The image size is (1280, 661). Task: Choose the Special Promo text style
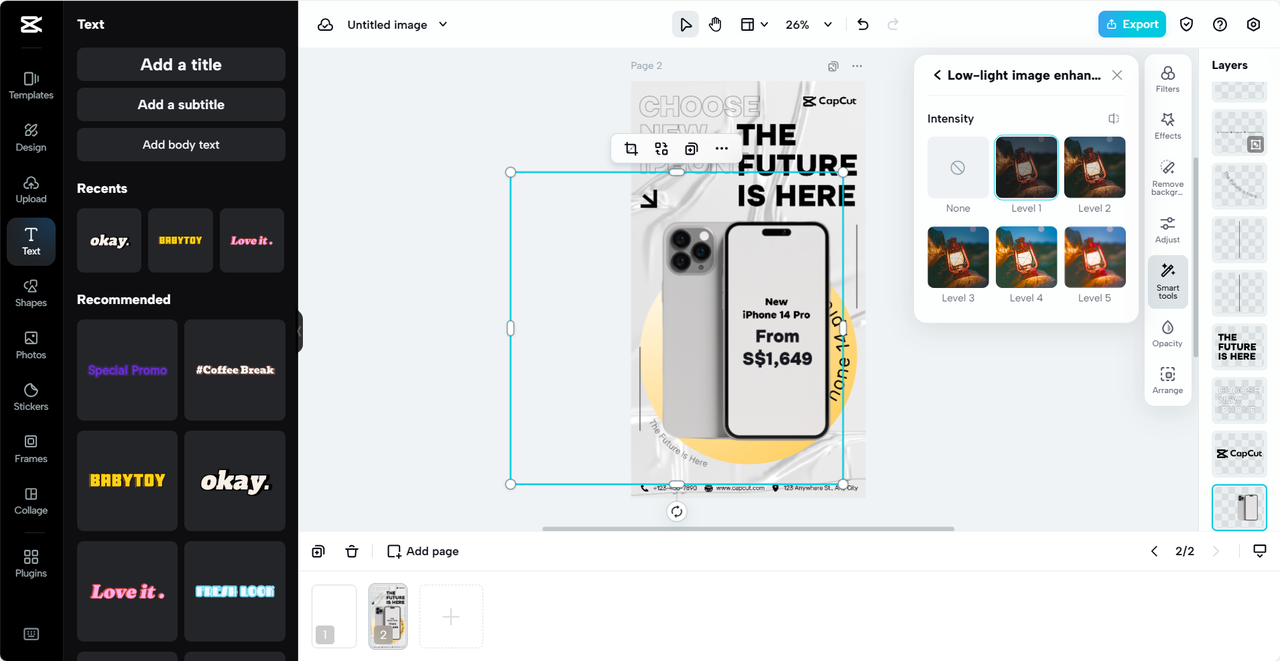[127, 370]
